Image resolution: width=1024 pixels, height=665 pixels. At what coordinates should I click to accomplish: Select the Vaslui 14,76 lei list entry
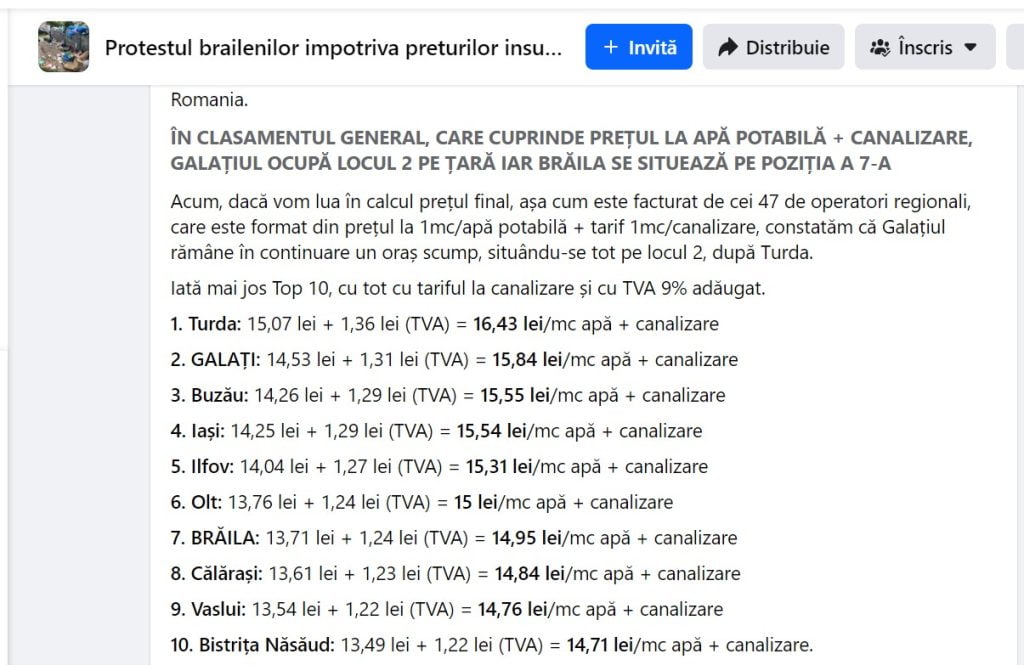tap(447, 609)
